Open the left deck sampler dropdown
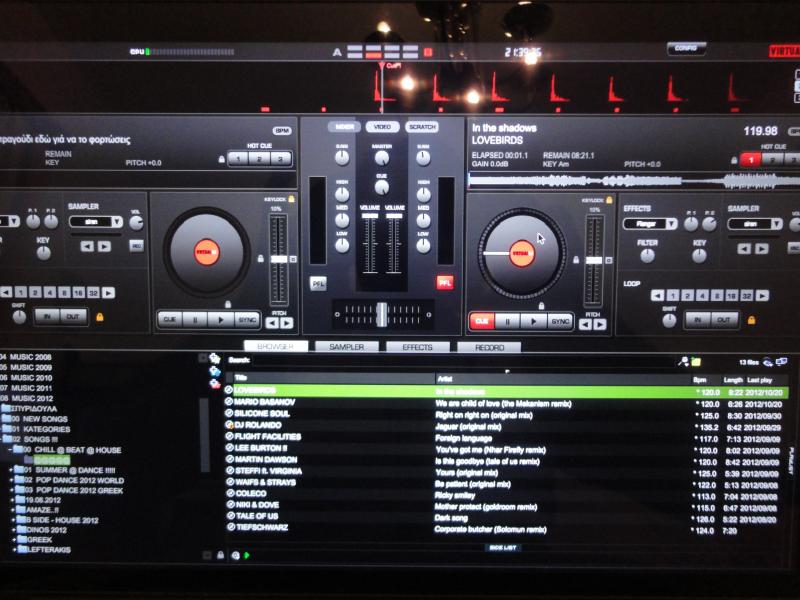The width and height of the screenshot is (800, 600). point(96,221)
